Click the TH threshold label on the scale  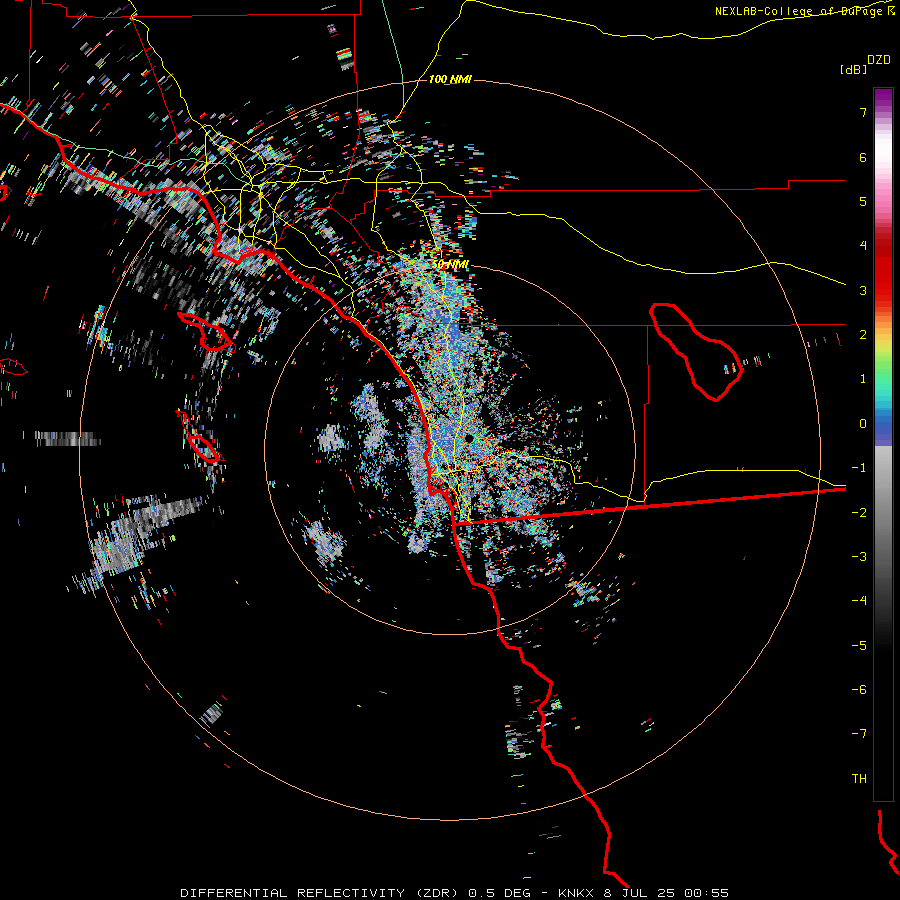[859, 779]
